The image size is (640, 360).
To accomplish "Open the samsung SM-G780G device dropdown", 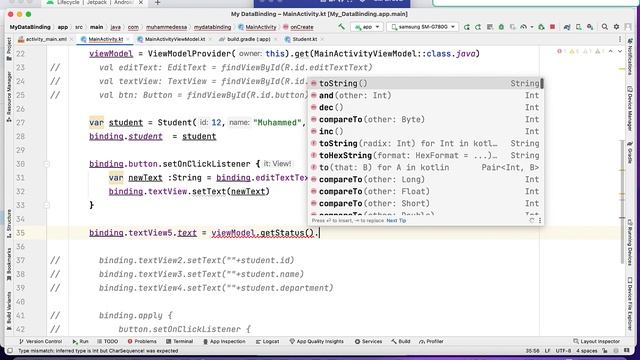I will tap(423, 27).
